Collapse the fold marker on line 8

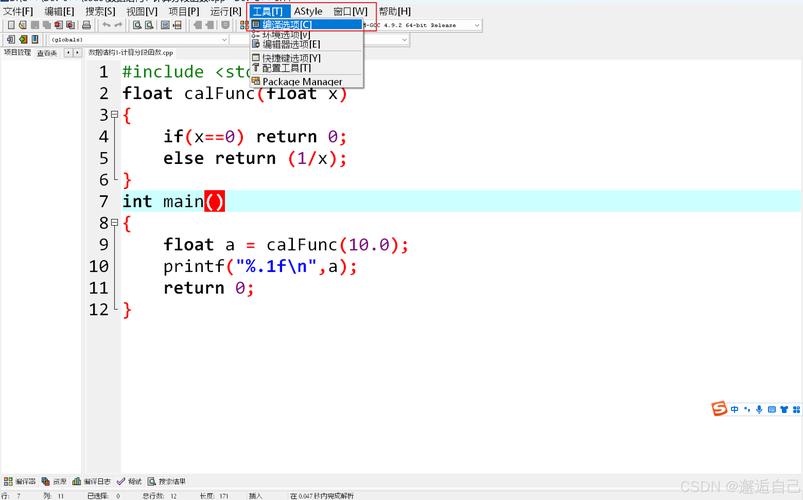tap(115, 223)
